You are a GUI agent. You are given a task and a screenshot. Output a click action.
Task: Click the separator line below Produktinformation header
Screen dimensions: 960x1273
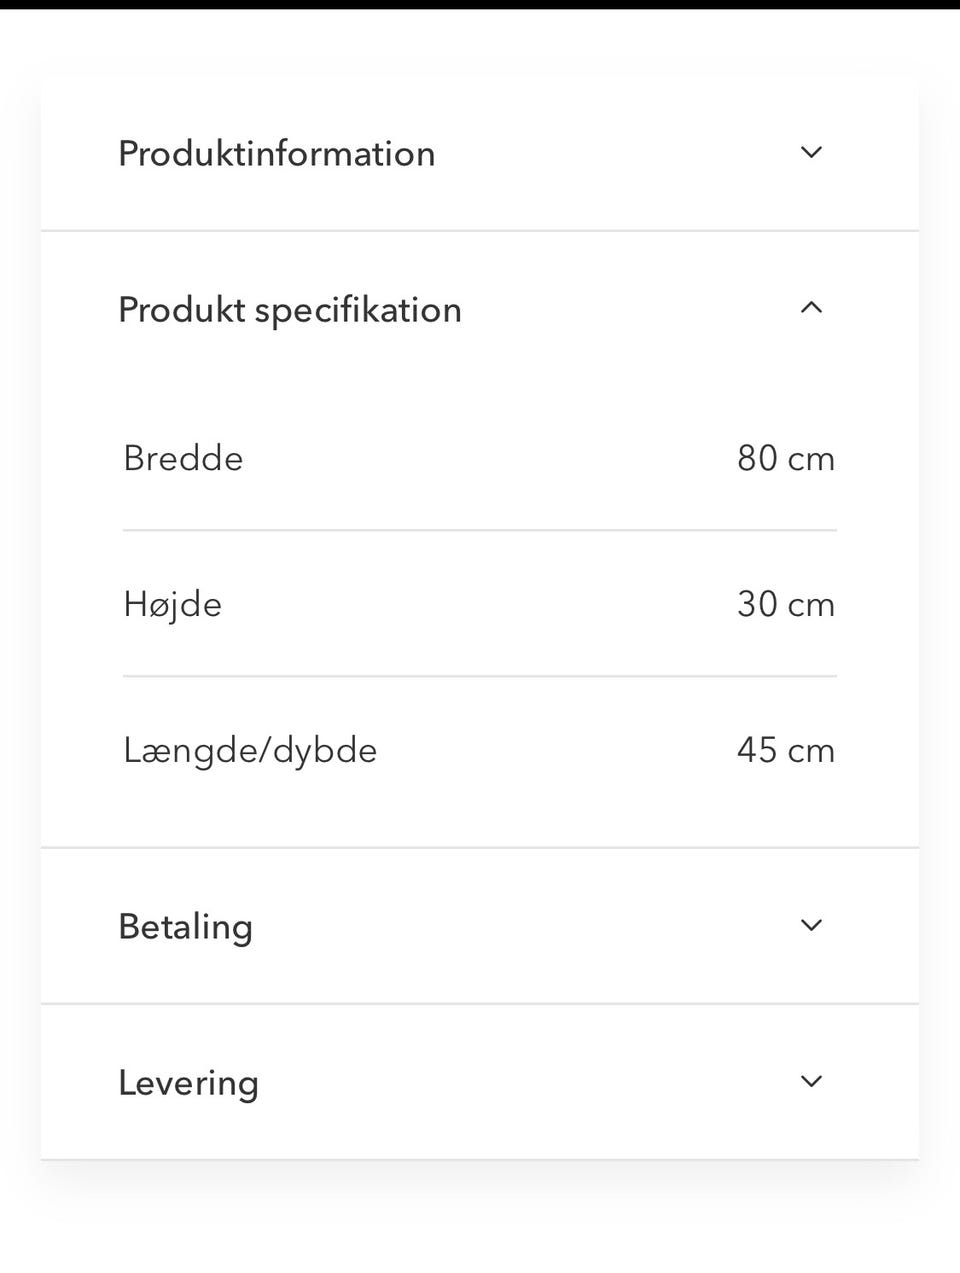click(480, 231)
